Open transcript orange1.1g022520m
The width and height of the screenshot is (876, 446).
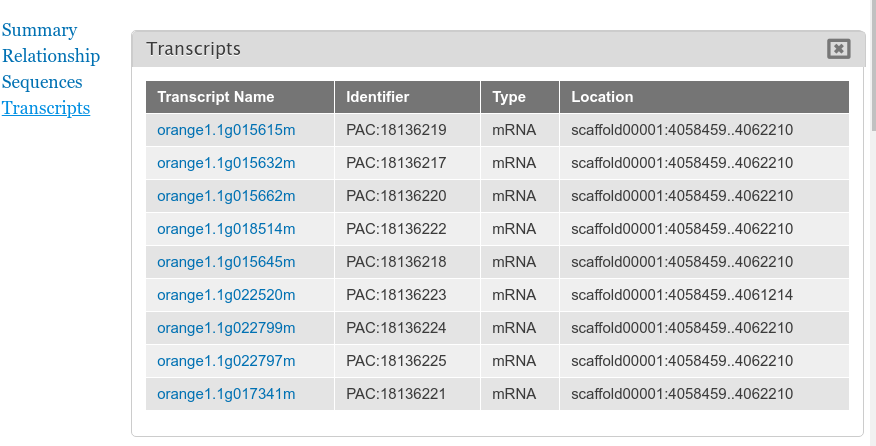(226, 295)
